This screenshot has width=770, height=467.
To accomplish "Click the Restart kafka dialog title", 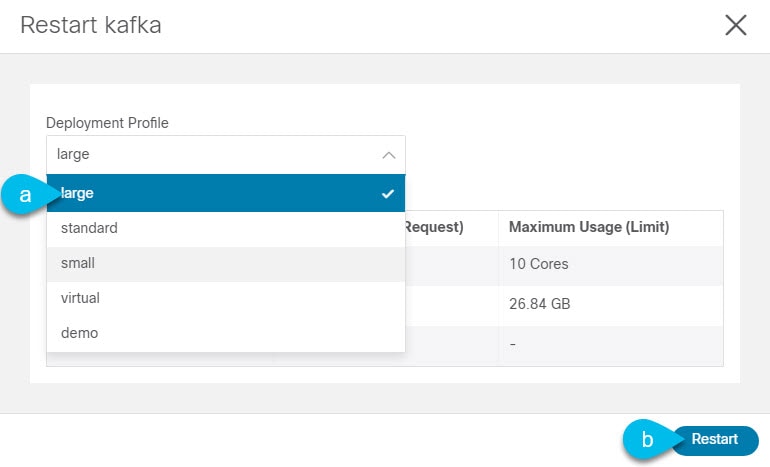I will point(91,25).
